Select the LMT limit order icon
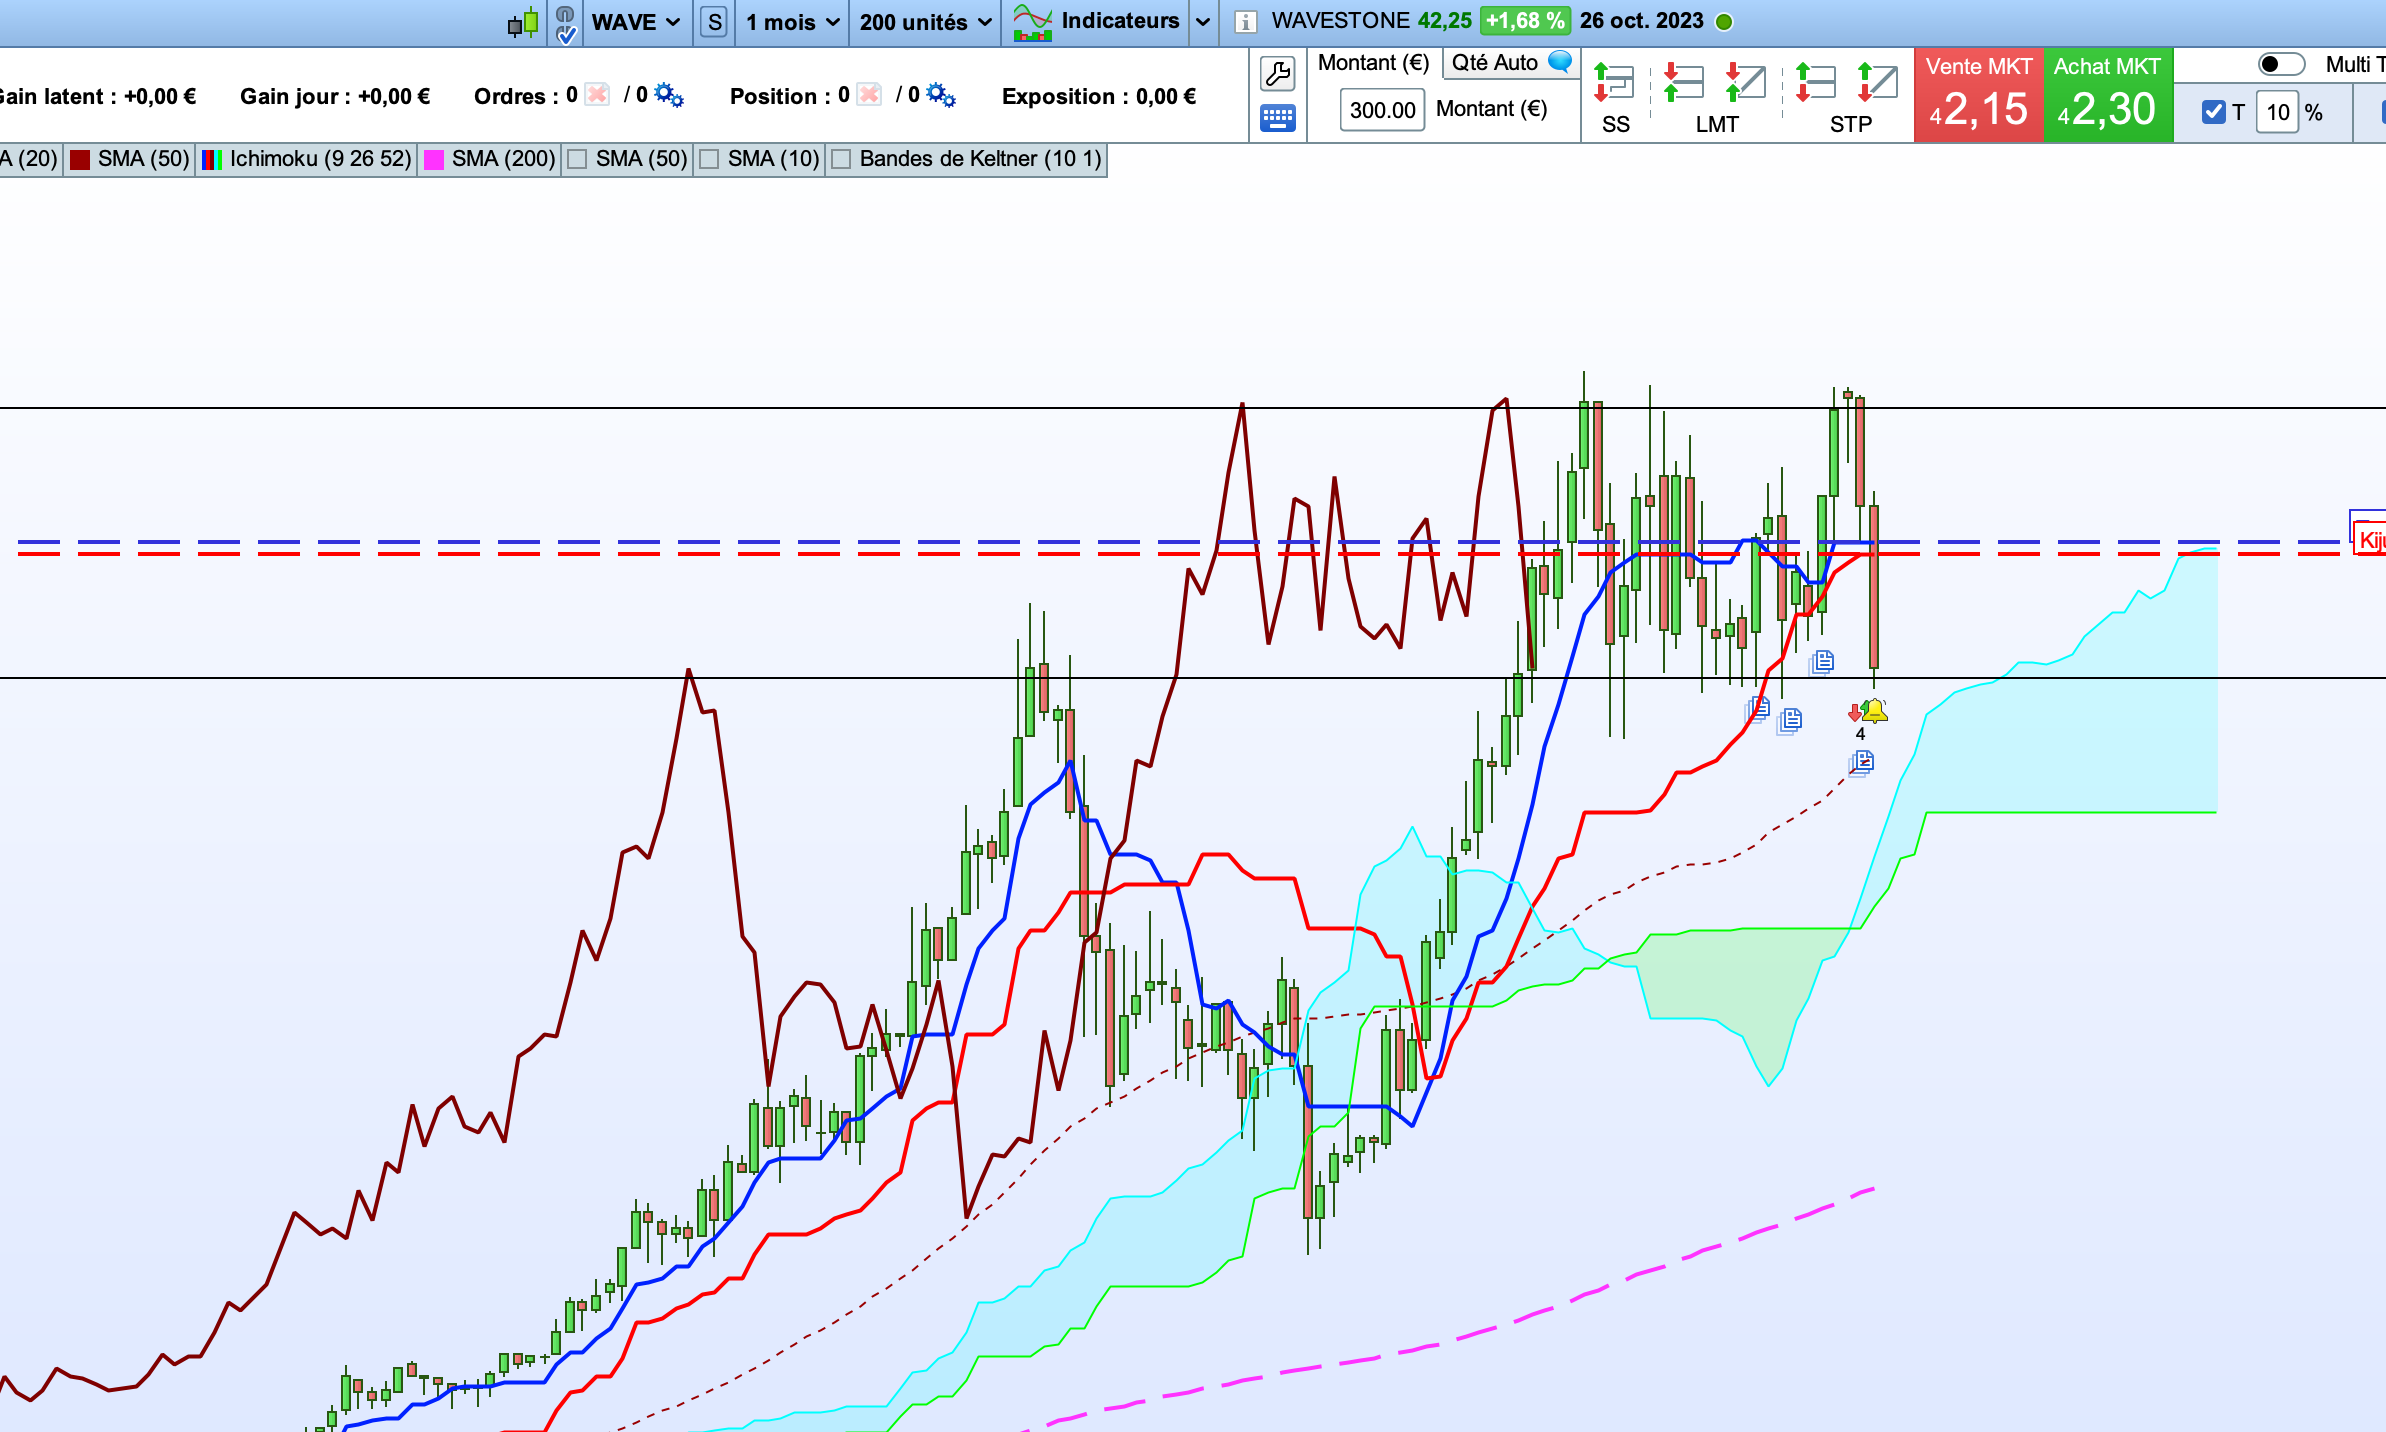The image size is (2386, 1432). 1716,96
